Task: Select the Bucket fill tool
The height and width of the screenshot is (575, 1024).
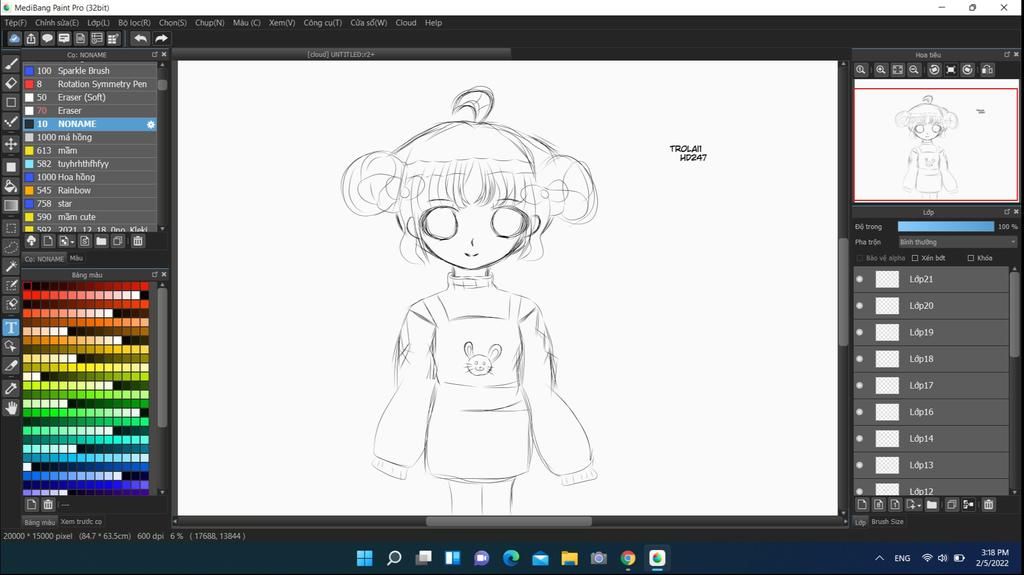Action: pyautogui.click(x=11, y=186)
